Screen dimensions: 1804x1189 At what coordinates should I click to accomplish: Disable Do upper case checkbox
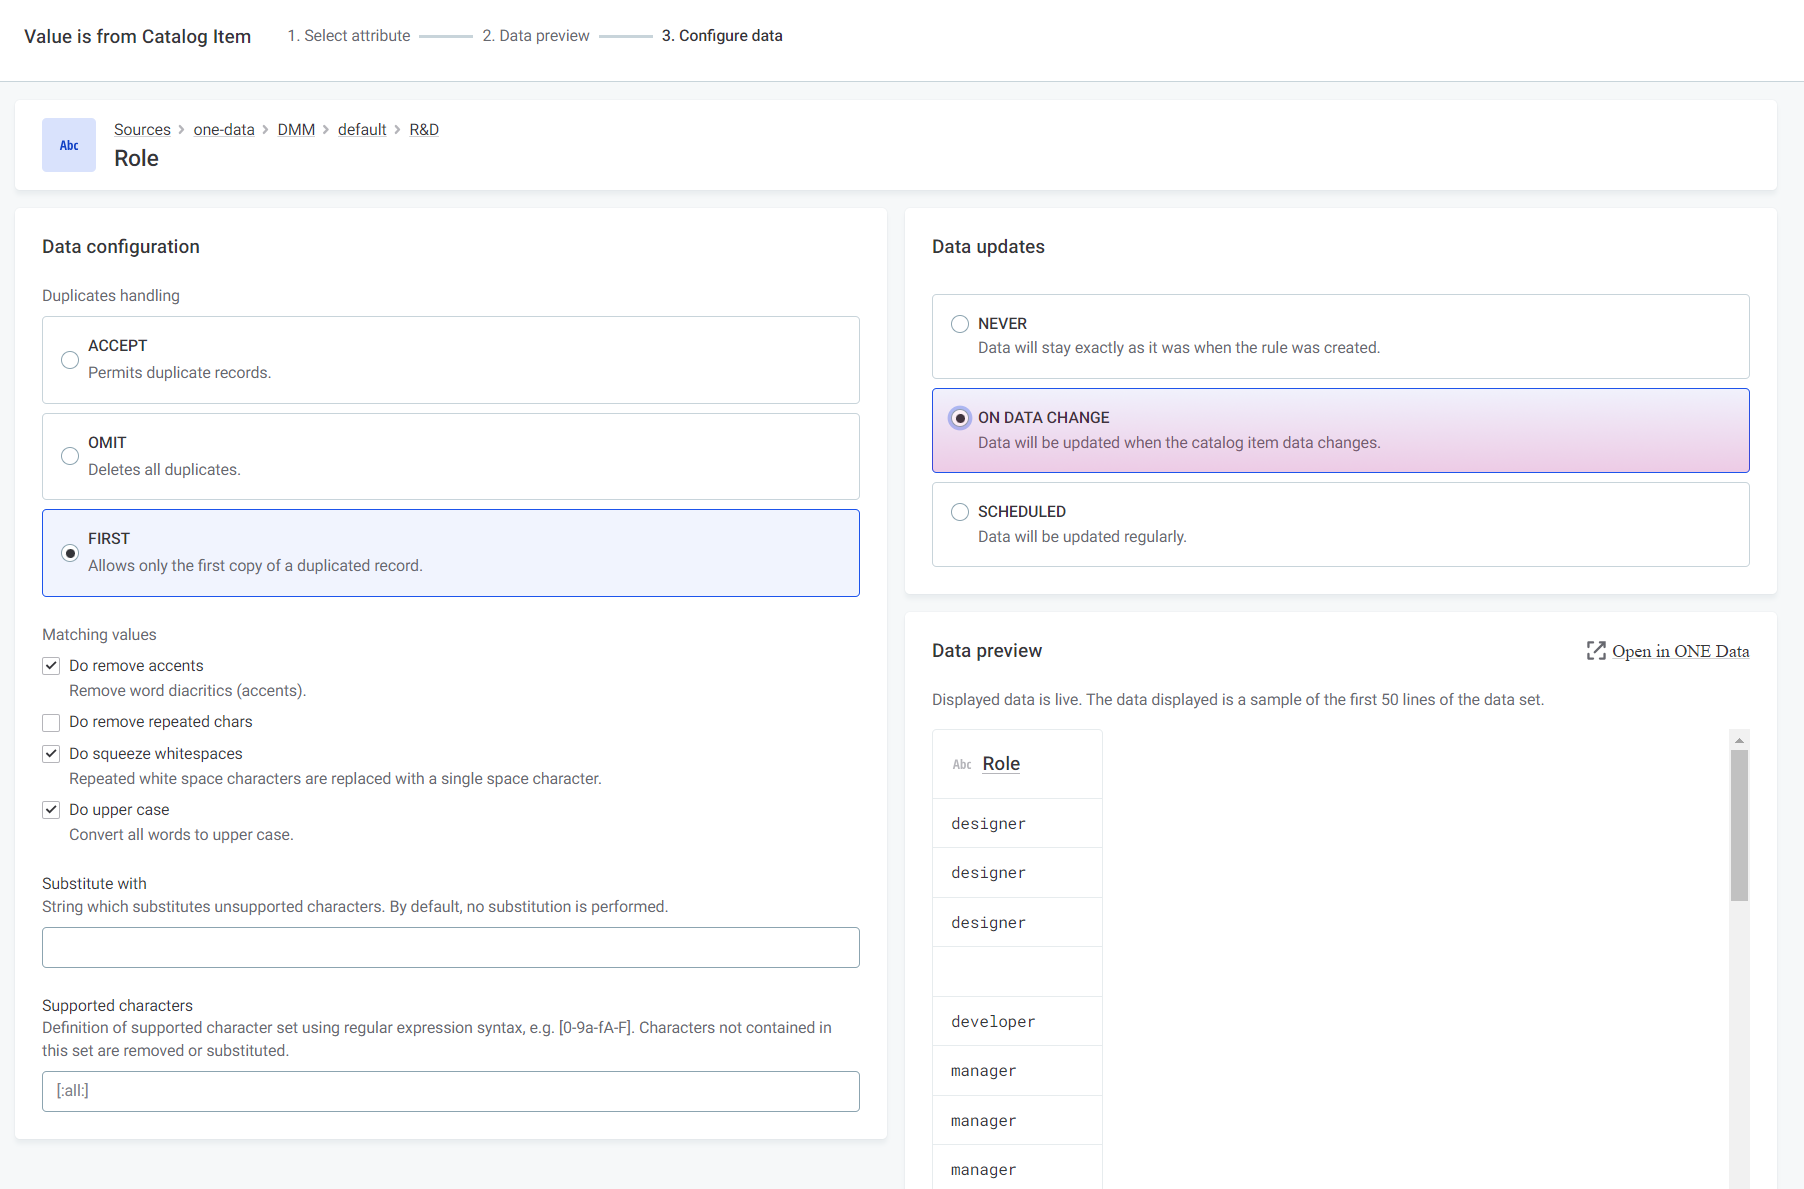[x=51, y=810]
